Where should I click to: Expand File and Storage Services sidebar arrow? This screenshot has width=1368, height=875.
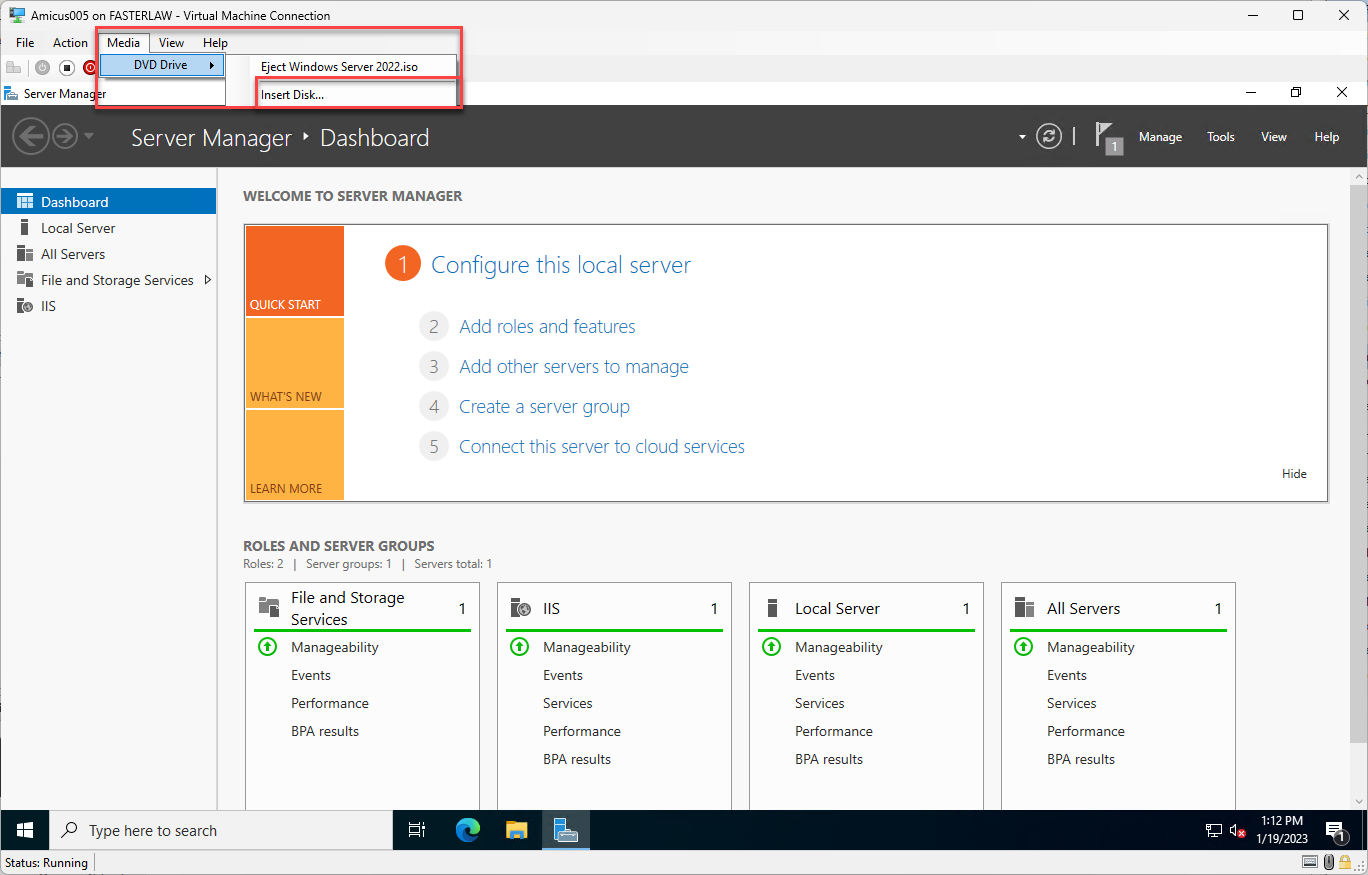coord(208,280)
